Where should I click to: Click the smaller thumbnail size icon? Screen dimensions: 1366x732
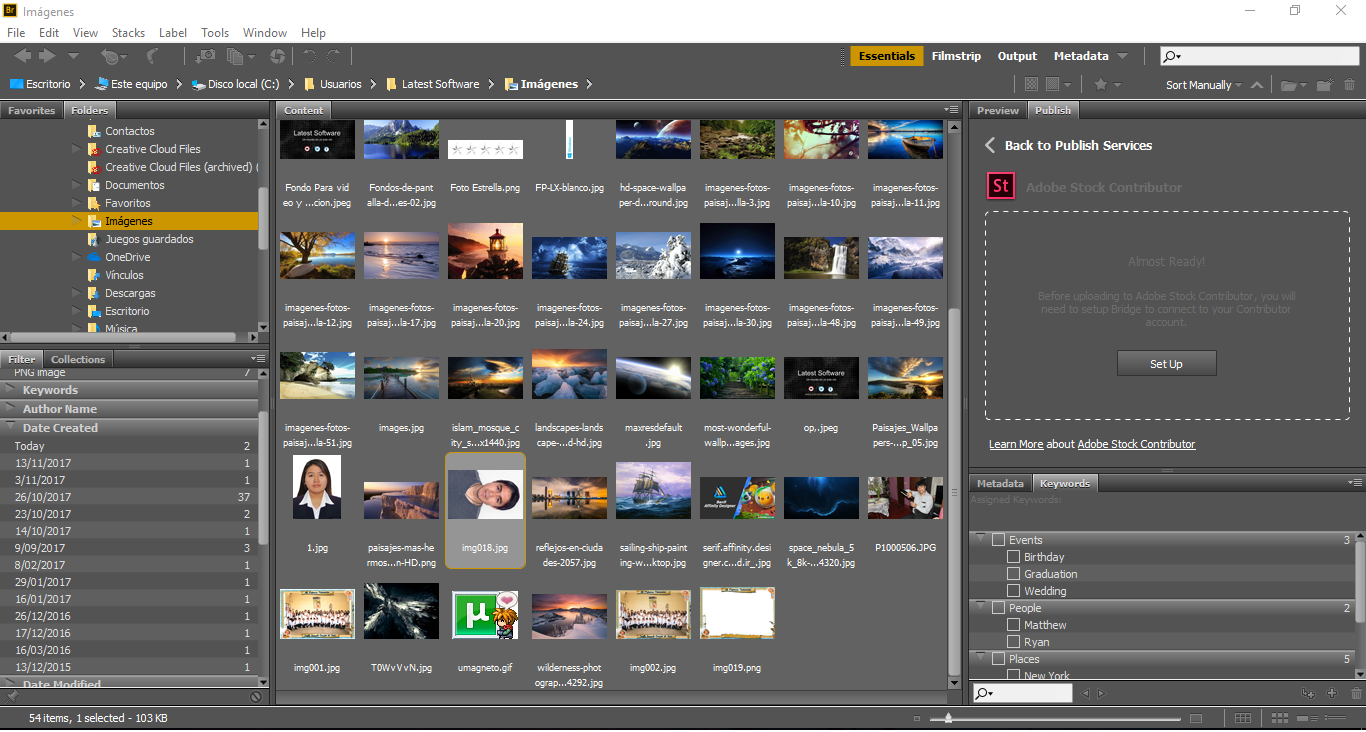(917, 719)
